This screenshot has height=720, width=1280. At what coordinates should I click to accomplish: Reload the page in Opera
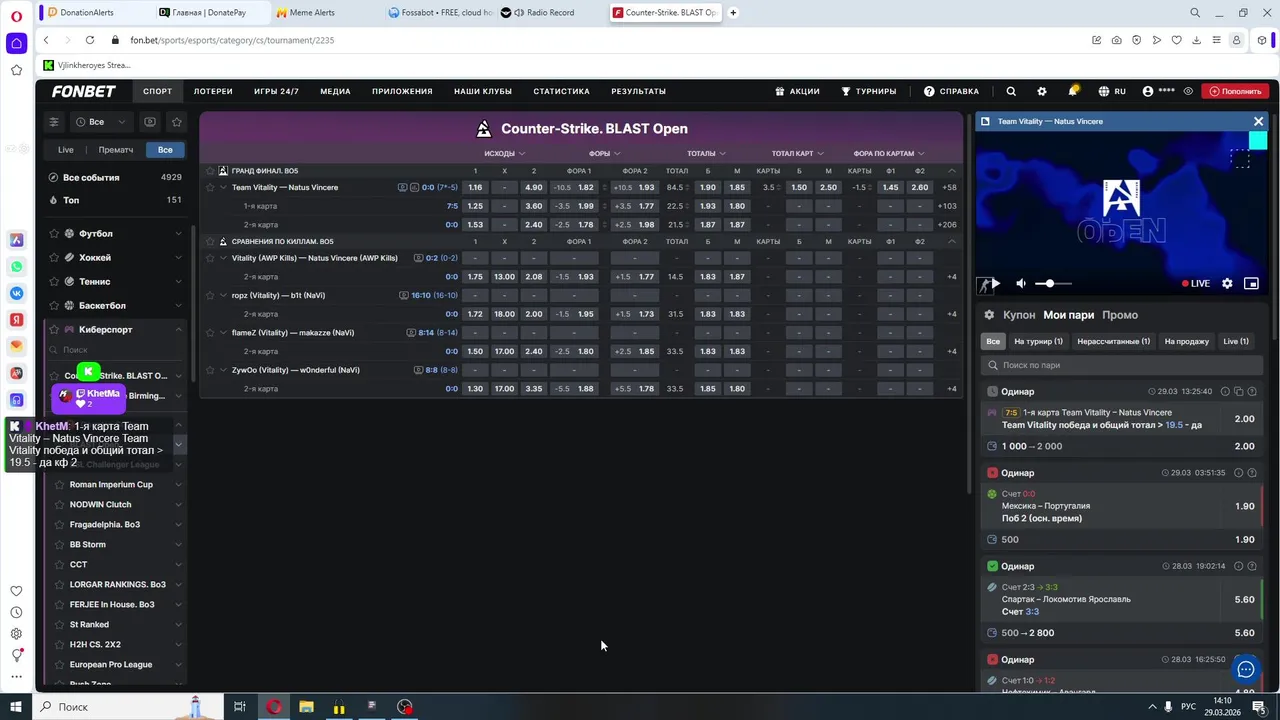90,40
